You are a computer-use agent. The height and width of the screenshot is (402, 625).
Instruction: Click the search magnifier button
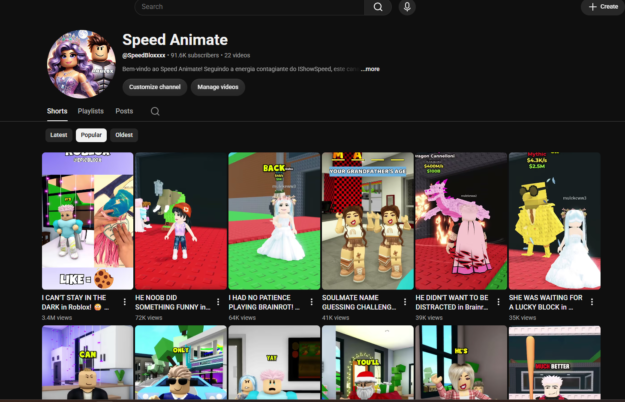pyautogui.click(x=377, y=7)
